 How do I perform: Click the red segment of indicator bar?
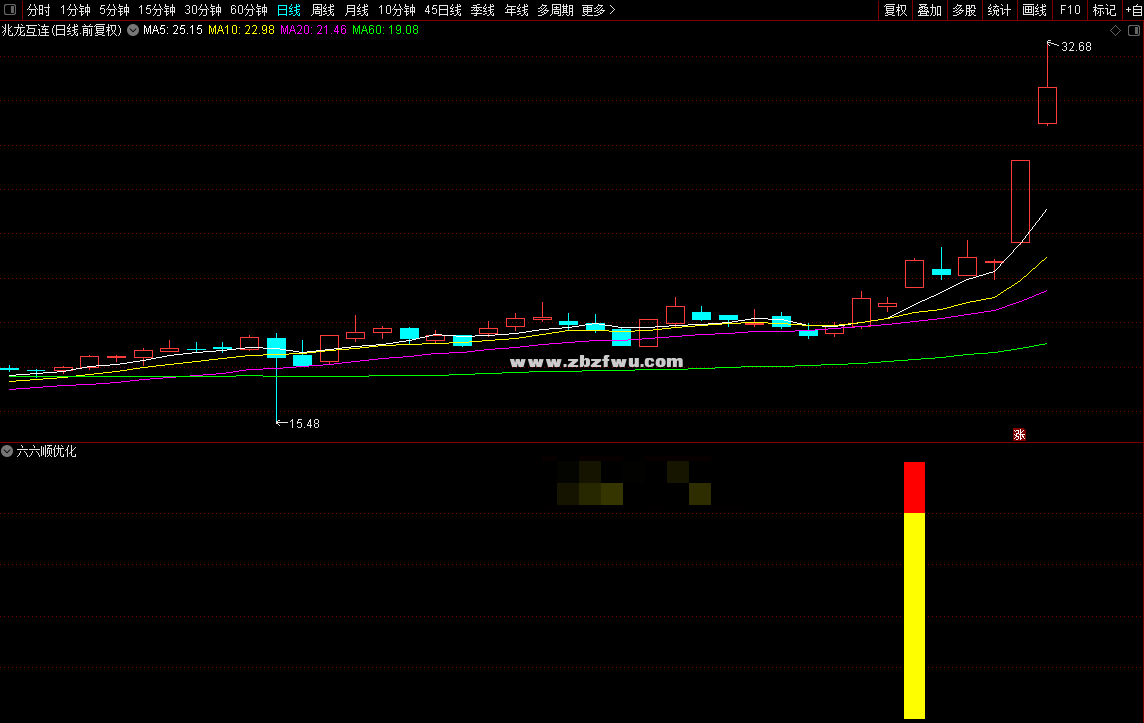pyautogui.click(x=914, y=487)
